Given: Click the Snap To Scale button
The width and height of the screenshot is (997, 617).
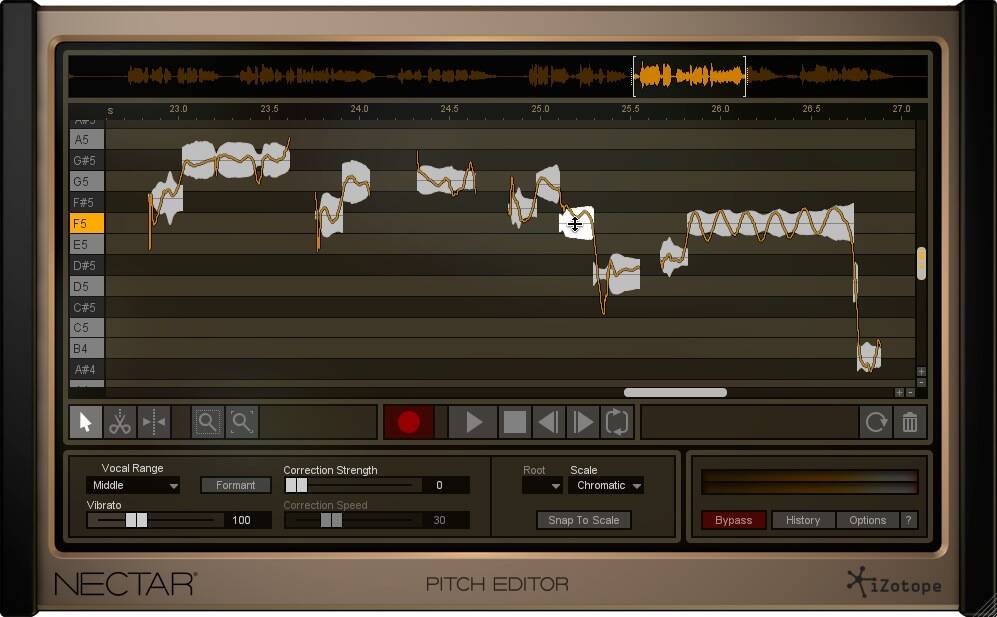Looking at the screenshot, I should pyautogui.click(x=584, y=520).
